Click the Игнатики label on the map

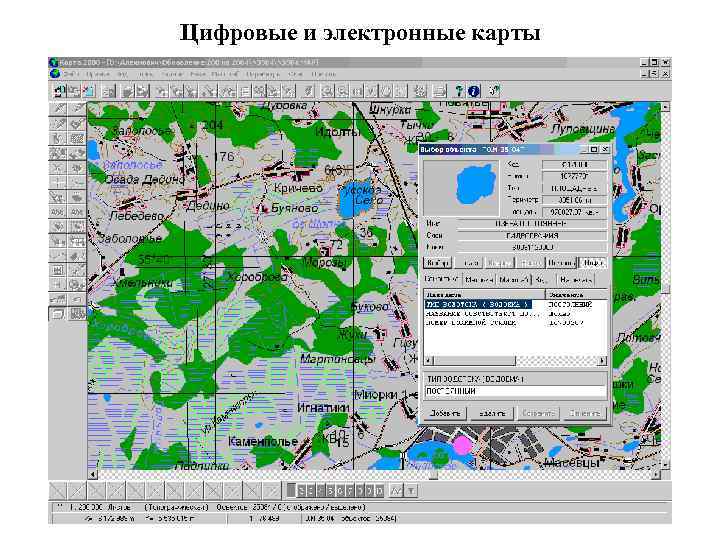tap(323, 408)
